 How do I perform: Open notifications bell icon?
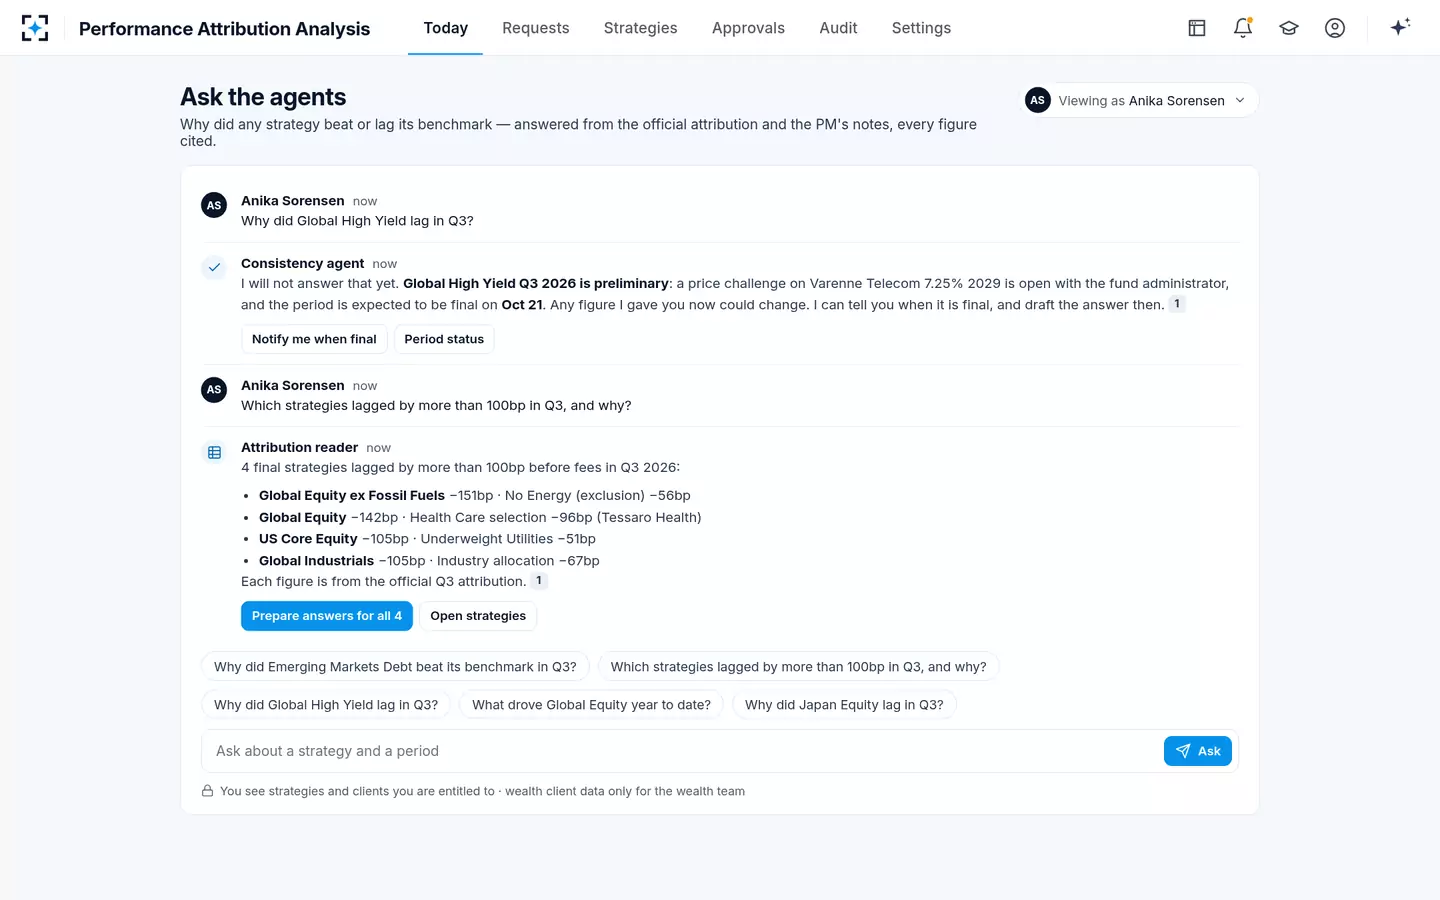click(1243, 28)
